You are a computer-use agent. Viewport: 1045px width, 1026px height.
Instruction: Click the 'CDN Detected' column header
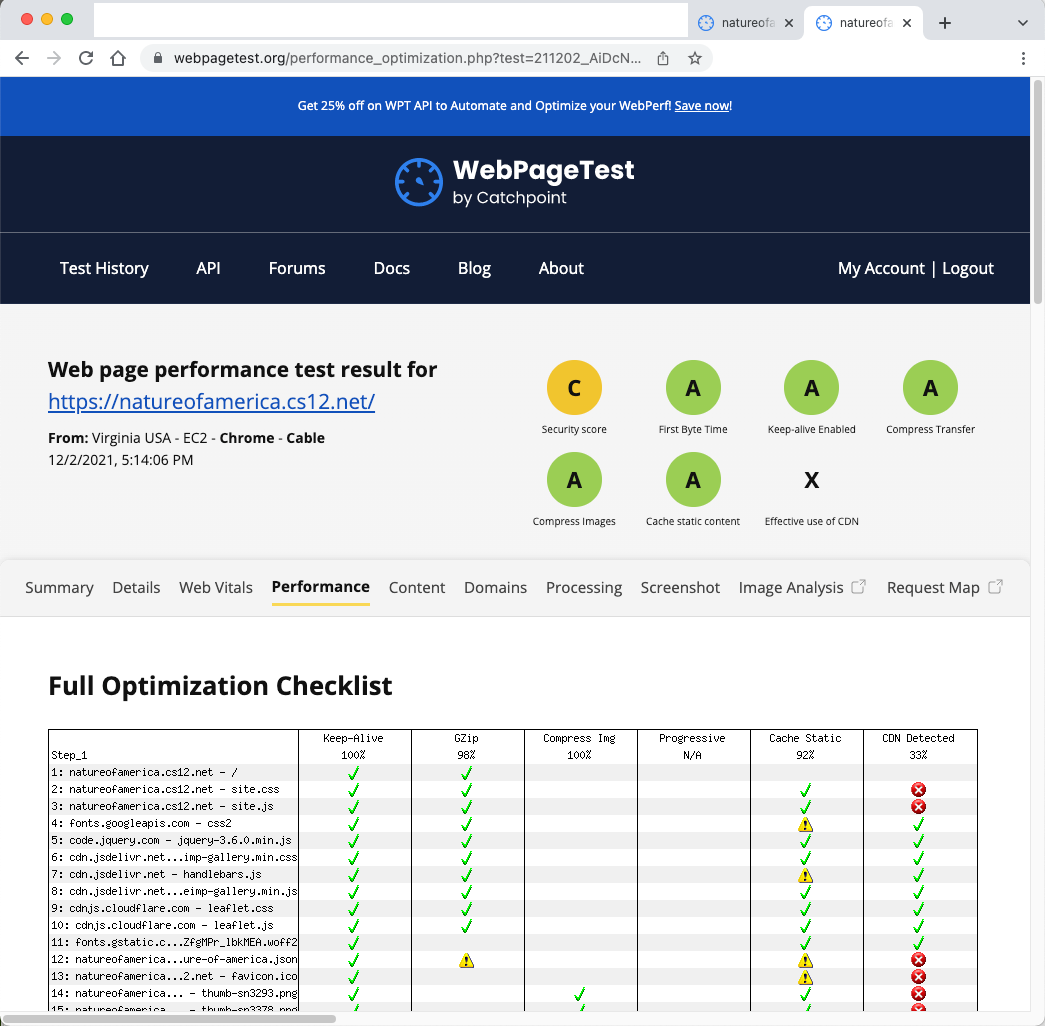[x=918, y=739]
